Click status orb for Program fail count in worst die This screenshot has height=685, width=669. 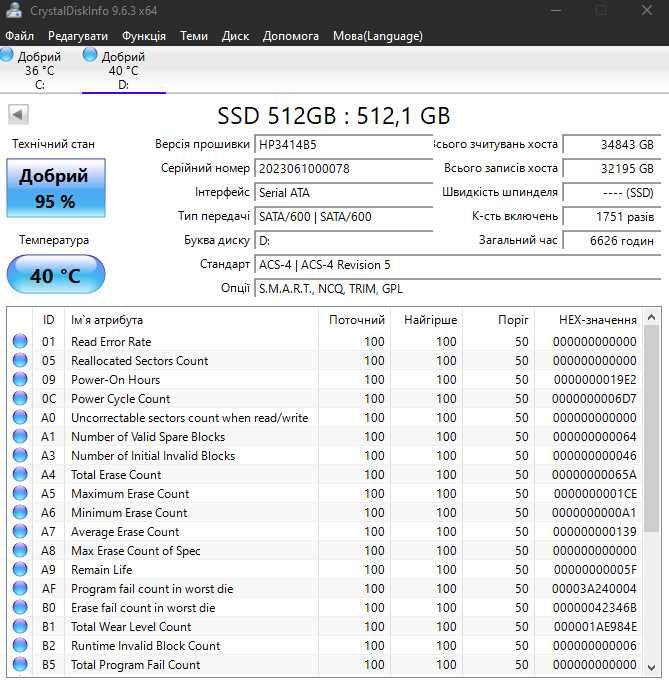click(20, 588)
